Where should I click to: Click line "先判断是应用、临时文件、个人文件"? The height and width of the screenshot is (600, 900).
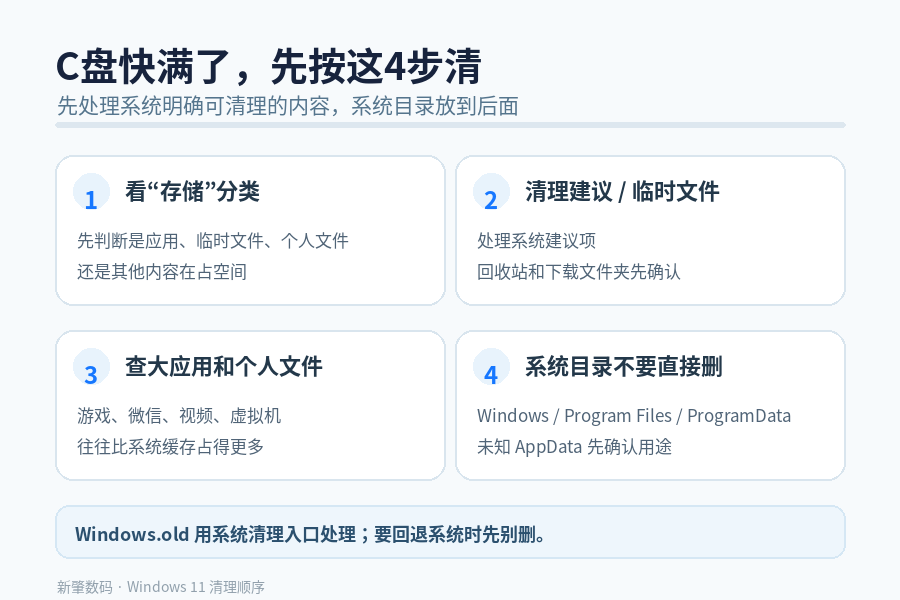213,241
